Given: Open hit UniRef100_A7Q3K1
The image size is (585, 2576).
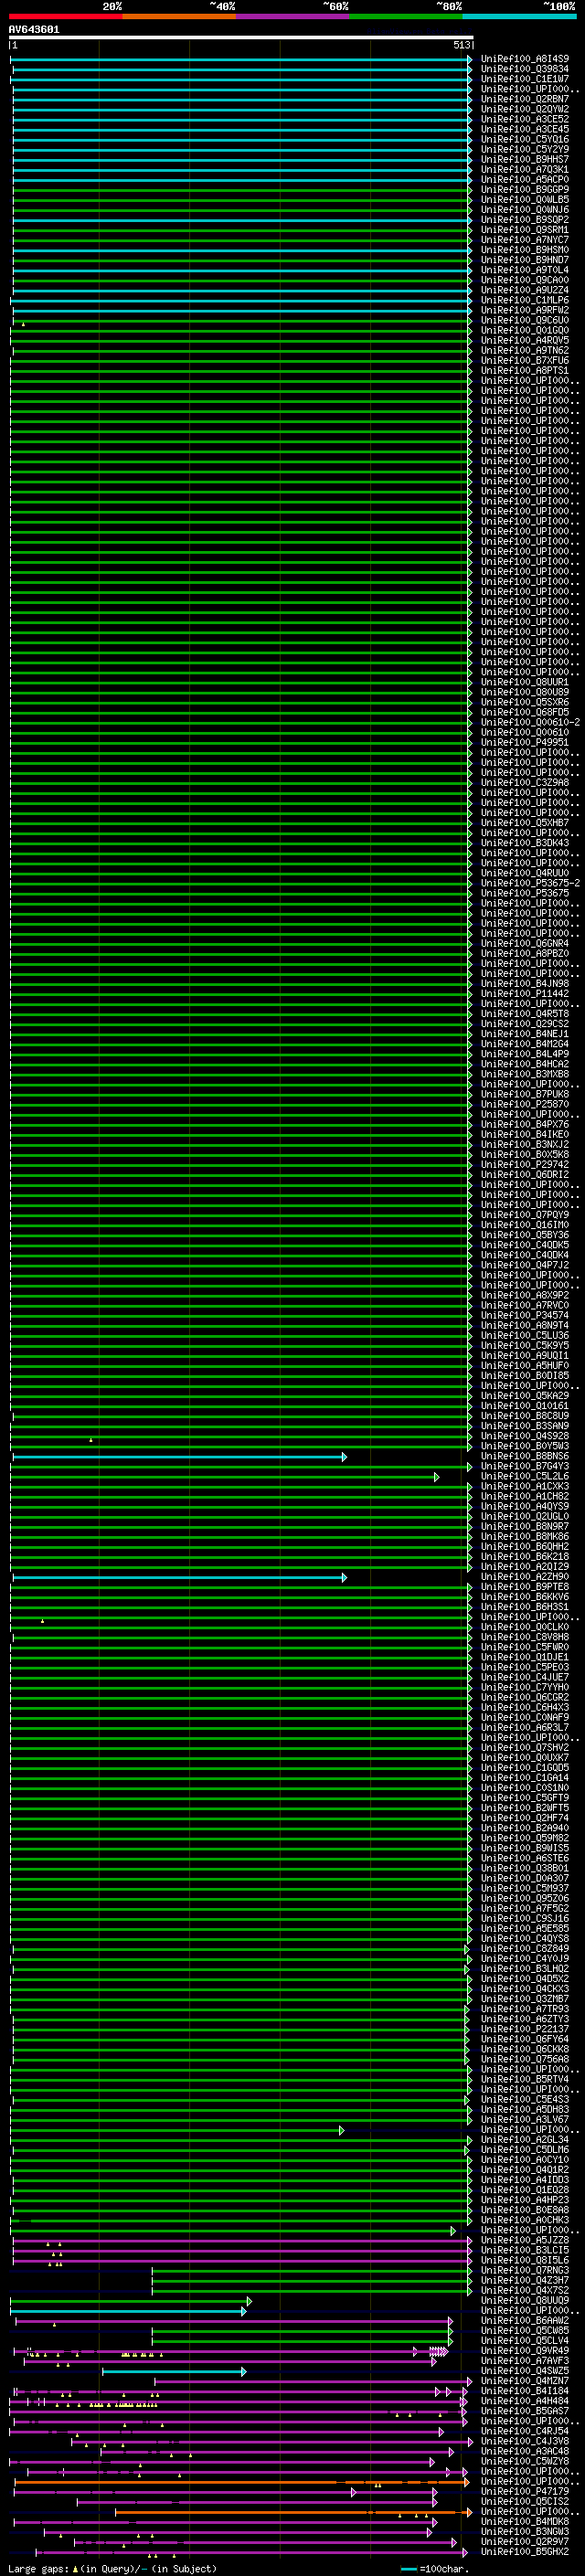Looking at the screenshot, I should point(524,170).
